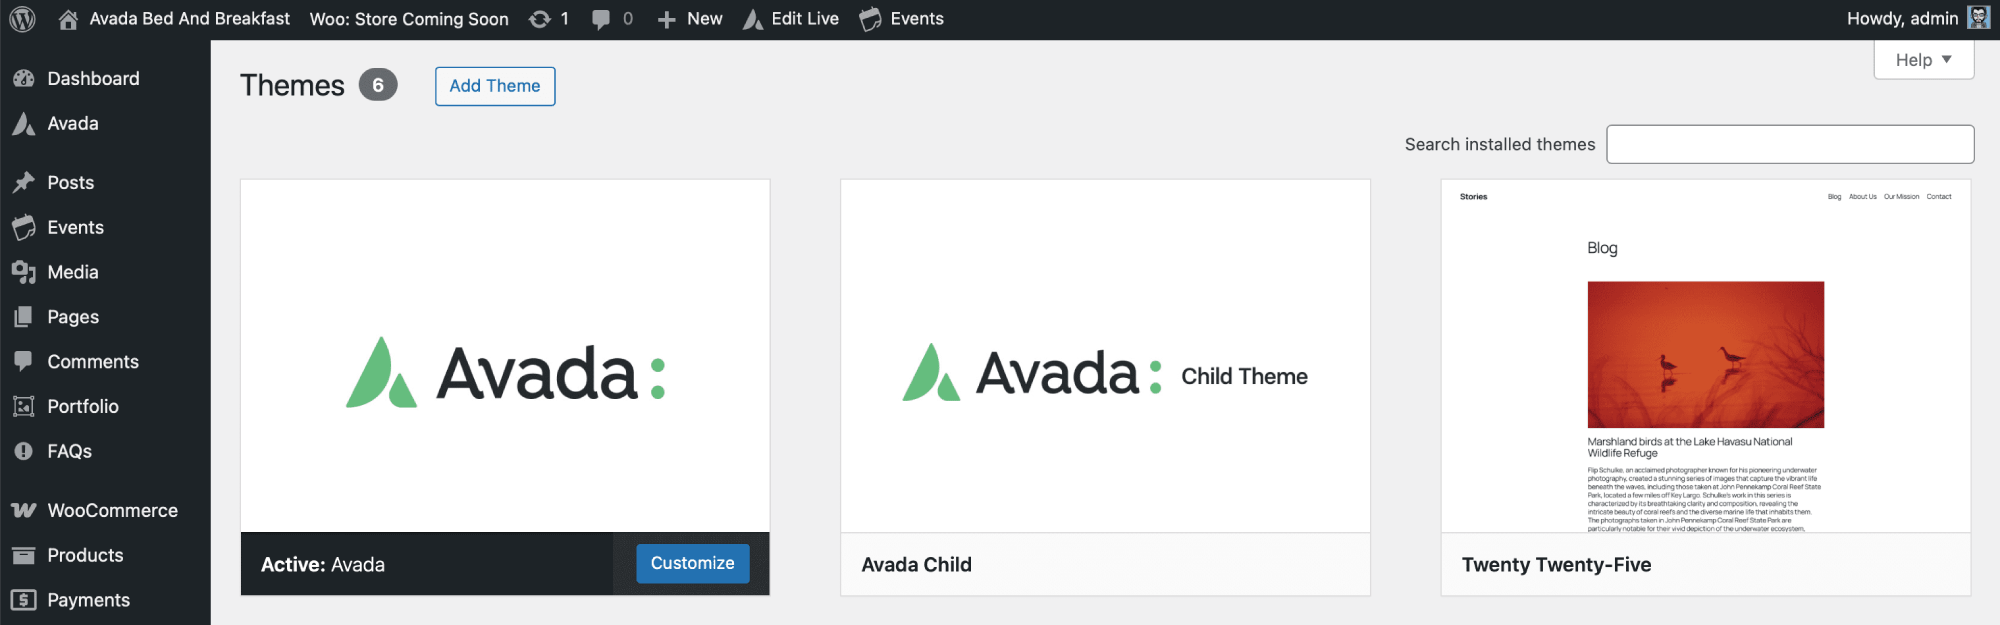Click the Dashboard gauge icon
Viewport: 2000px width, 625px height.
(x=24, y=78)
